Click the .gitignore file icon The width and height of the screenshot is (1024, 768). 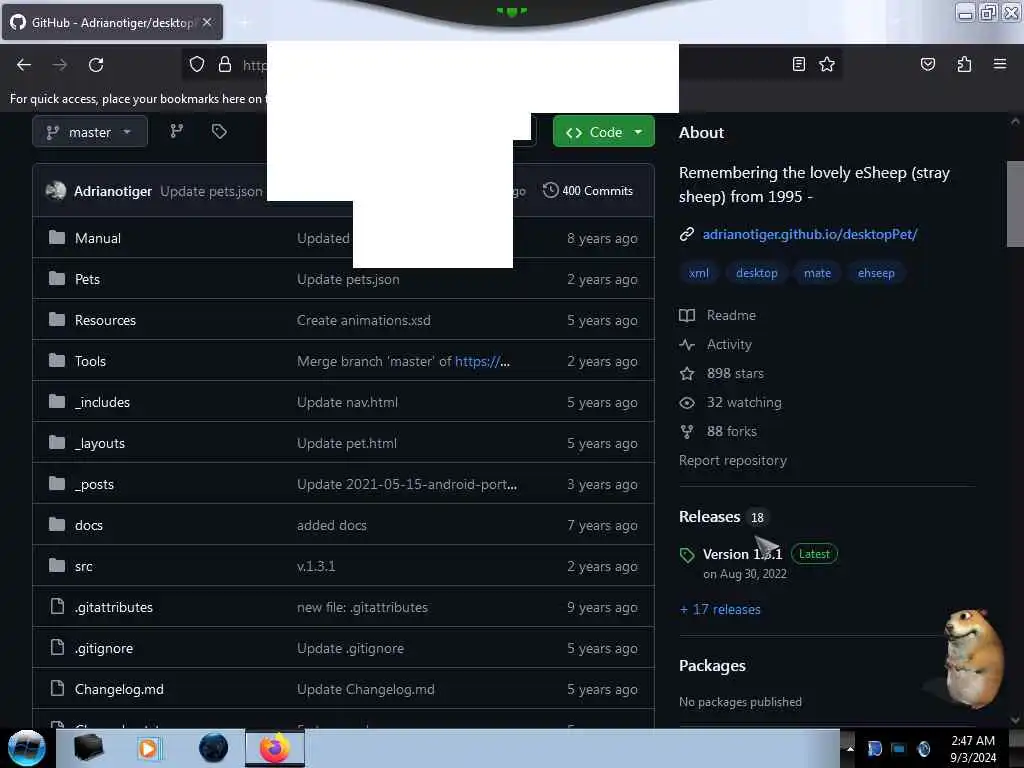[x=57, y=647]
